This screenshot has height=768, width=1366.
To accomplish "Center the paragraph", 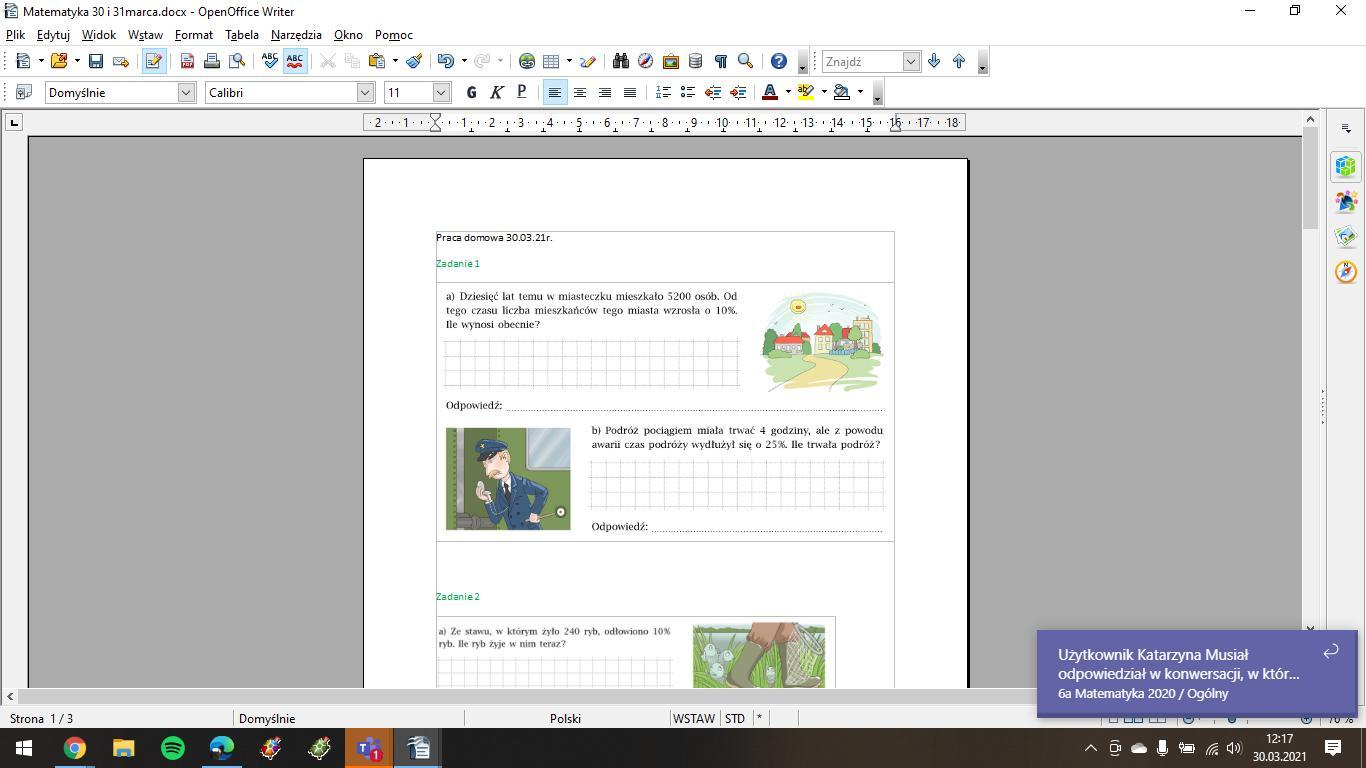I will click(x=579, y=92).
